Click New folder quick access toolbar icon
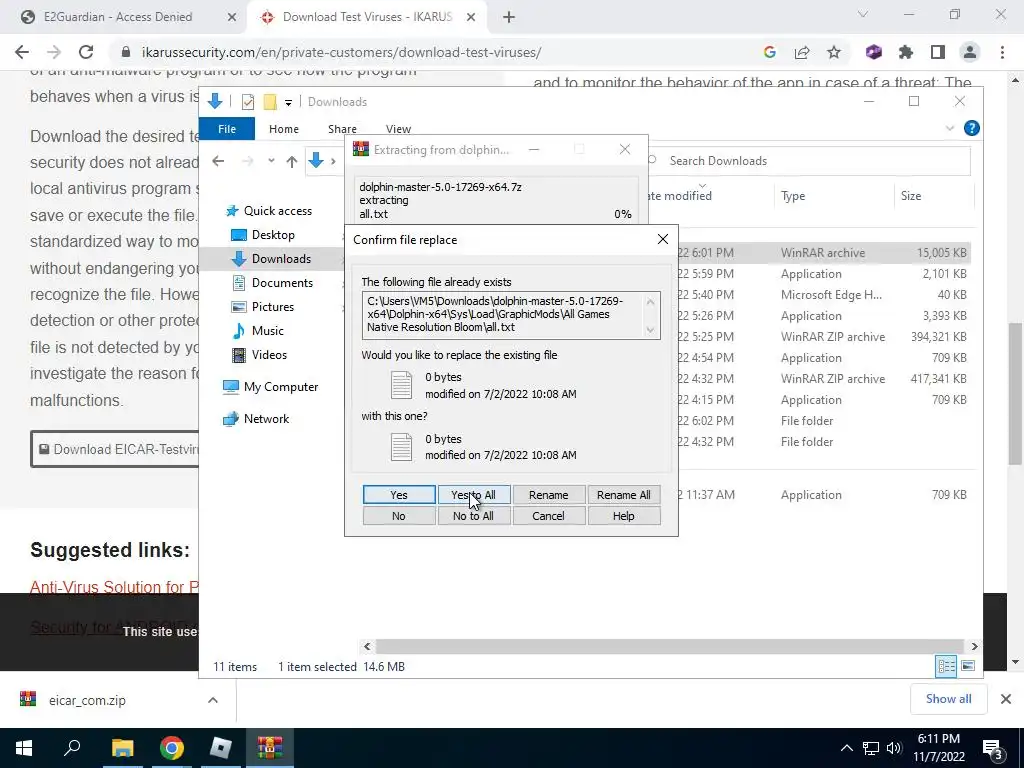This screenshot has height=768, width=1024. [x=270, y=102]
